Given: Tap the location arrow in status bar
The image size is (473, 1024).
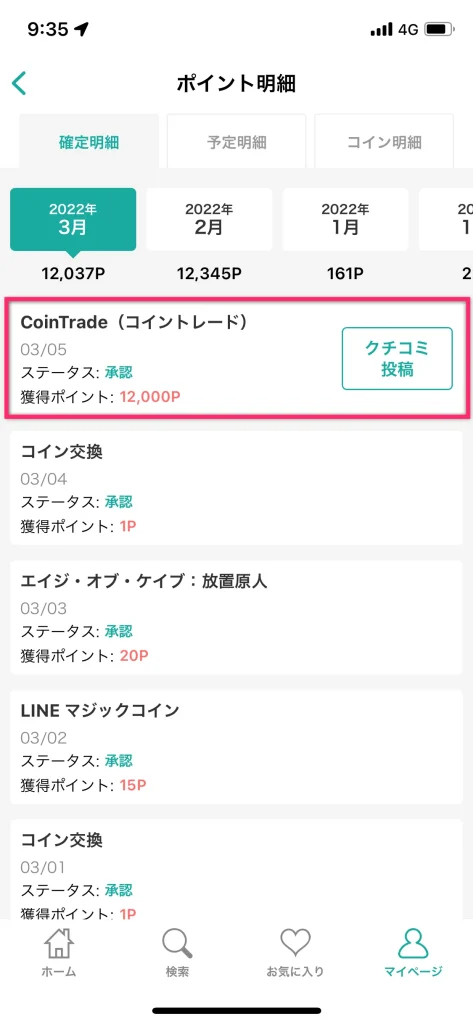Looking at the screenshot, I should pos(81,29).
